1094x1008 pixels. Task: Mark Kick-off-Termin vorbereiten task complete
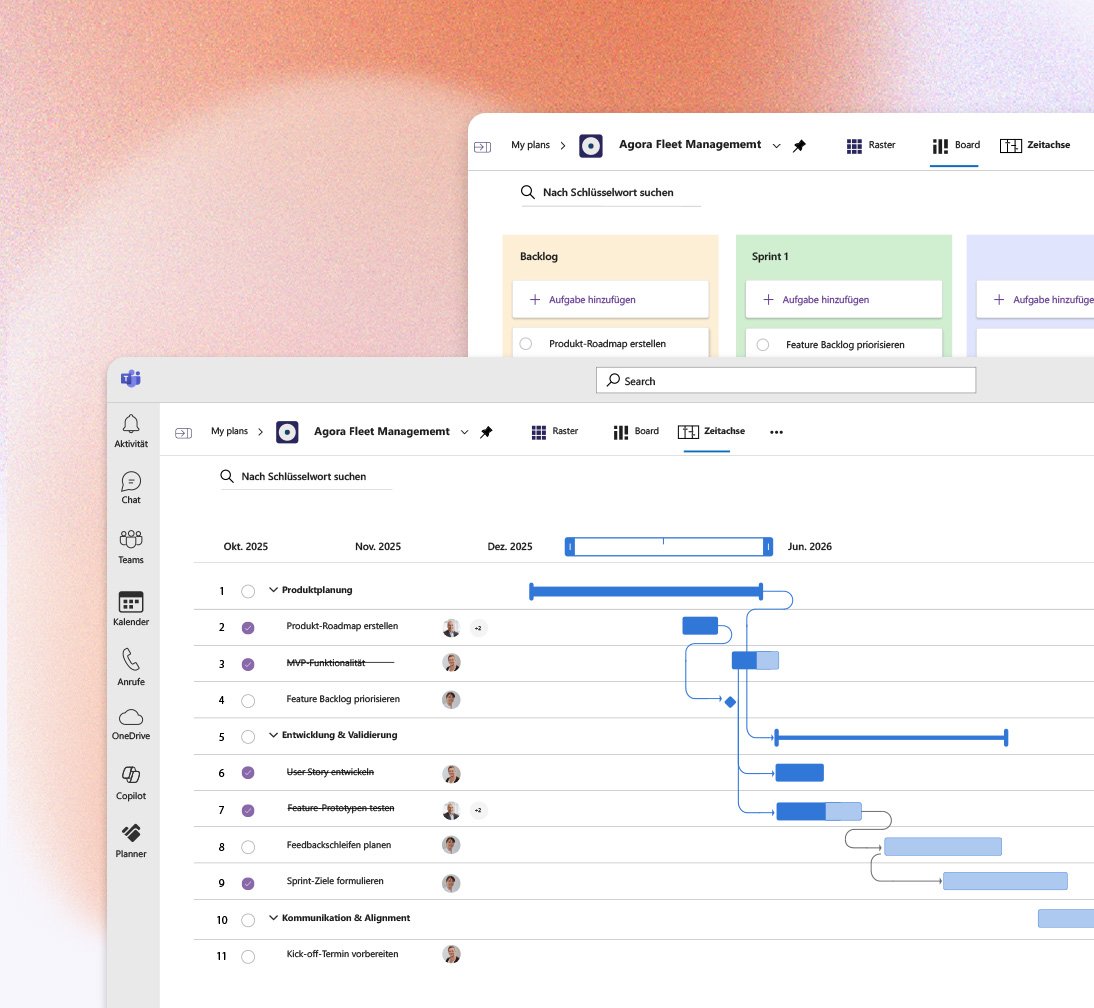tap(248, 955)
